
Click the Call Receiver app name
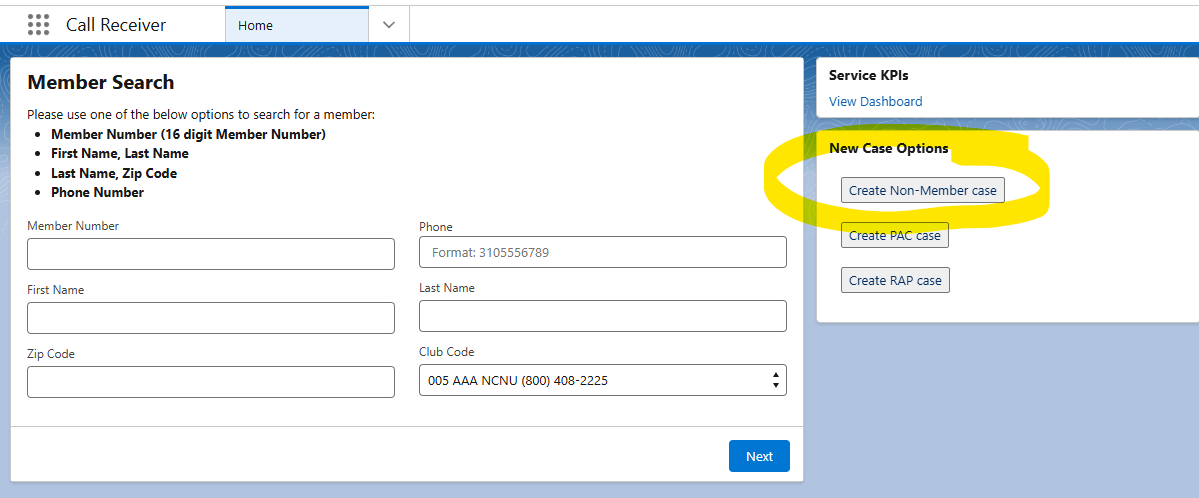tap(116, 25)
